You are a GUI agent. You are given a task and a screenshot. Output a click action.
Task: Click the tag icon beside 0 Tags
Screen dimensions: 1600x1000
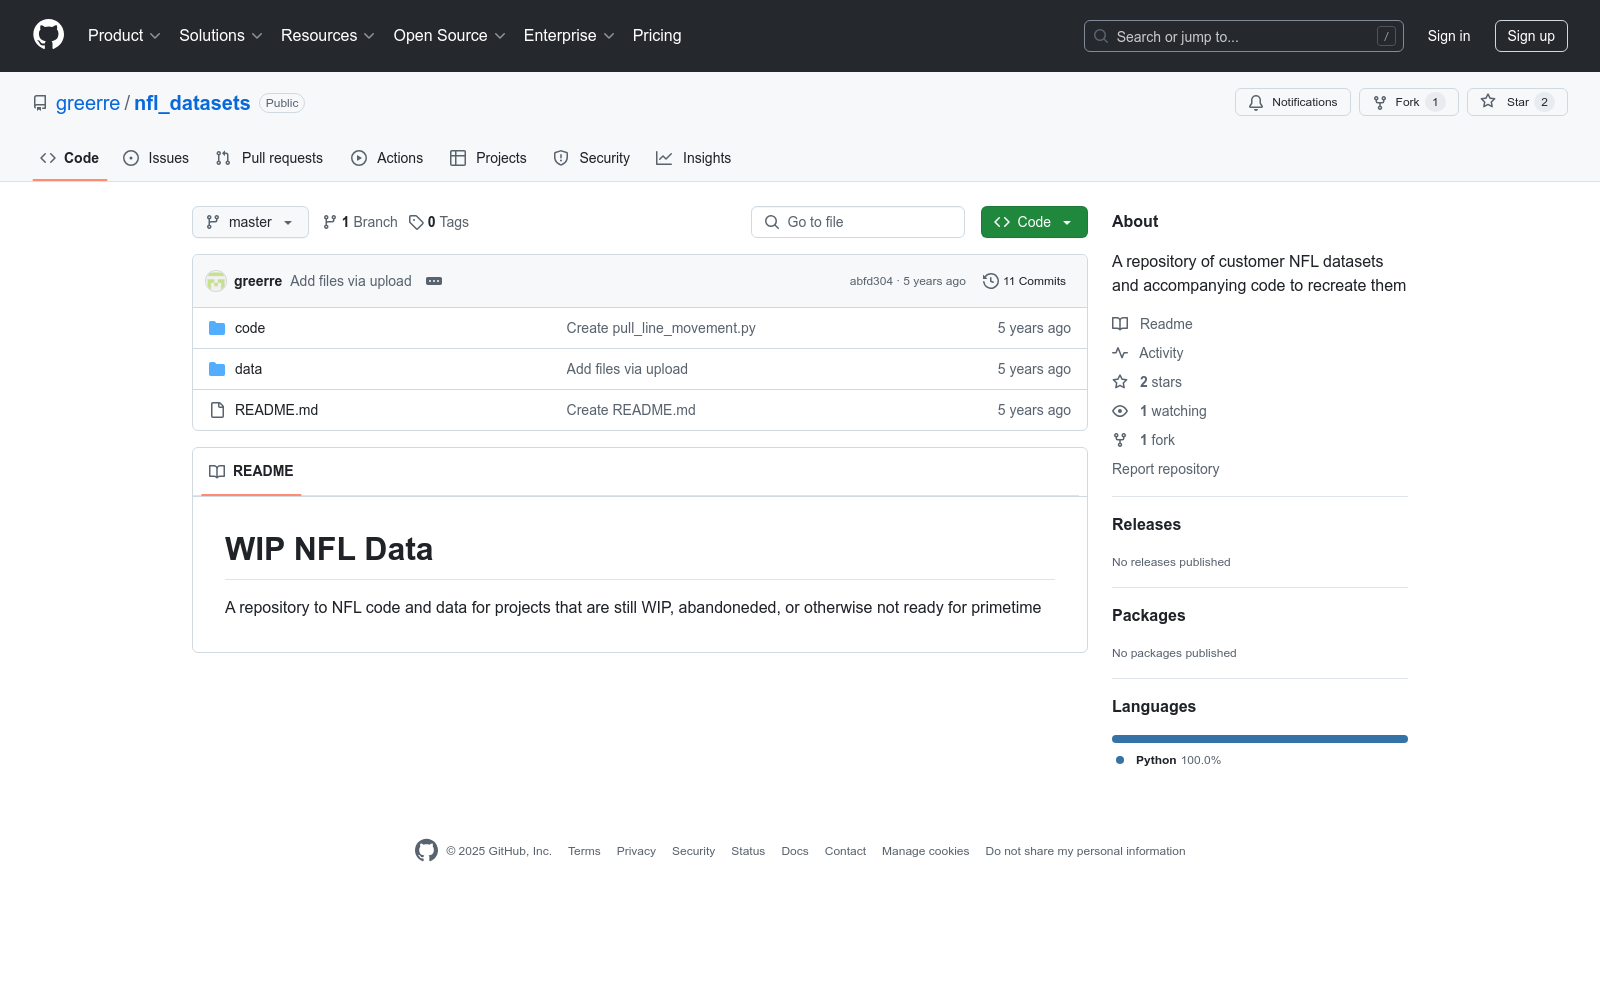click(x=416, y=222)
